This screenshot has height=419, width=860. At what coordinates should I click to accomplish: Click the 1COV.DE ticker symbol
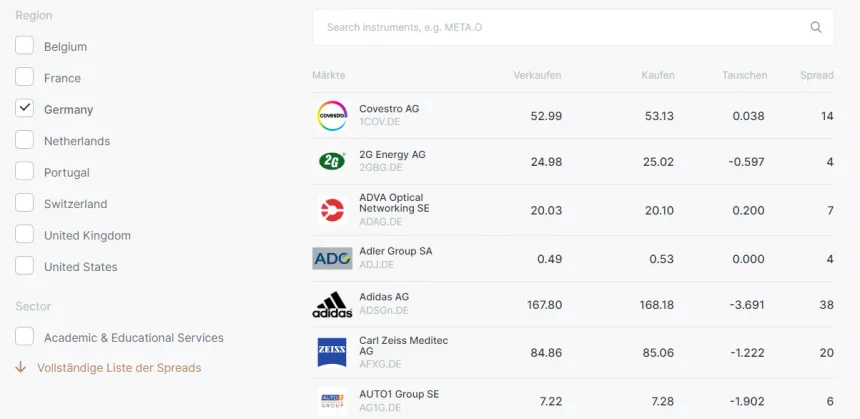click(380, 122)
